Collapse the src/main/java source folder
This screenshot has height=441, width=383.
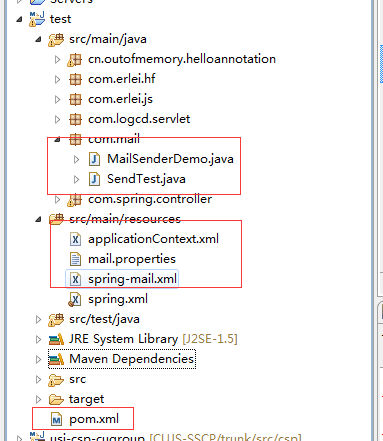click(38, 39)
